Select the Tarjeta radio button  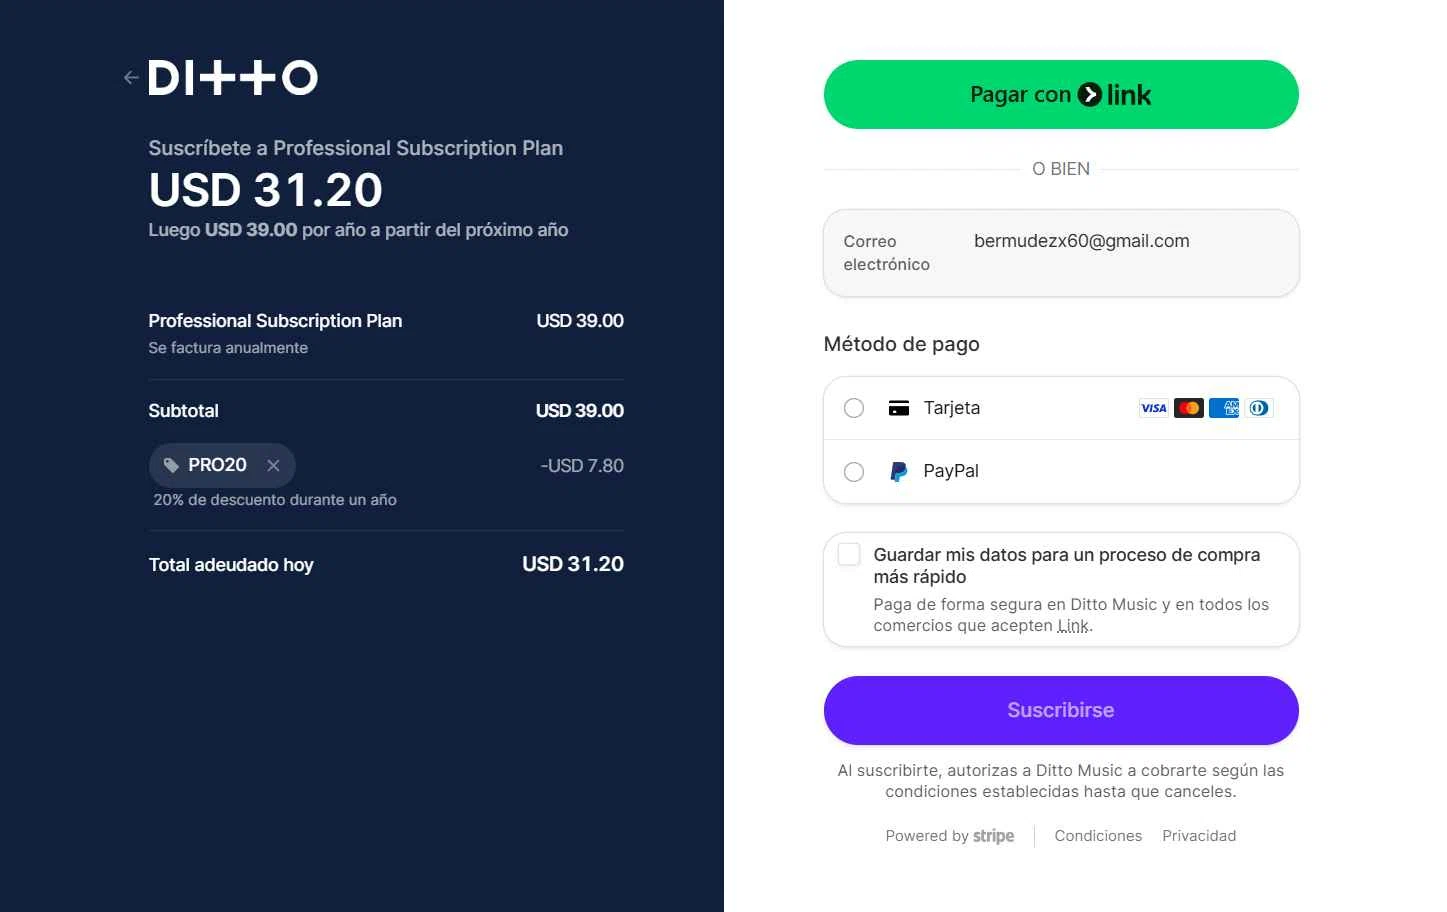tap(854, 408)
